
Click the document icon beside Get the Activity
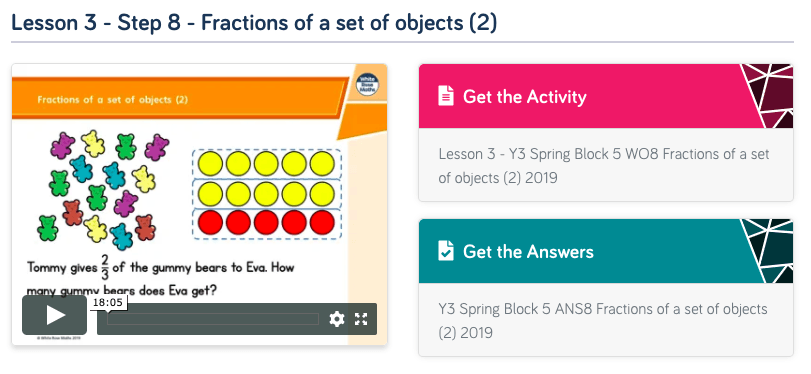pyautogui.click(x=446, y=96)
